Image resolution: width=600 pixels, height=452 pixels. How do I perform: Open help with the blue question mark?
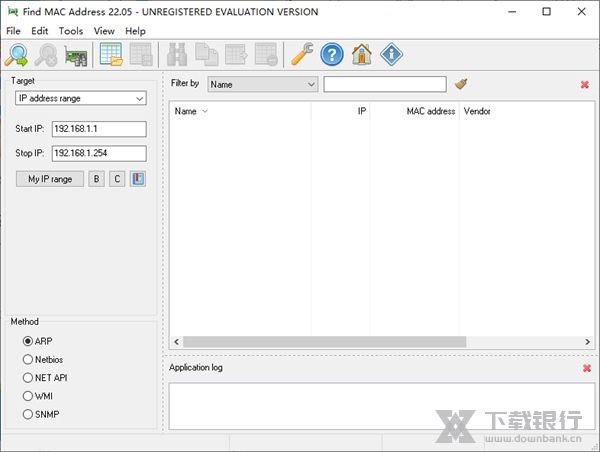332,54
